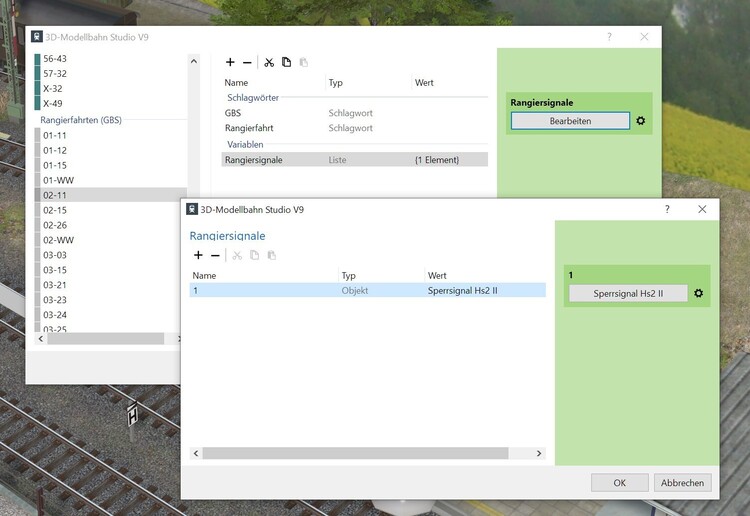Select the GBS Schlagwort row
Image resolution: width=750 pixels, height=516 pixels.
354,113
